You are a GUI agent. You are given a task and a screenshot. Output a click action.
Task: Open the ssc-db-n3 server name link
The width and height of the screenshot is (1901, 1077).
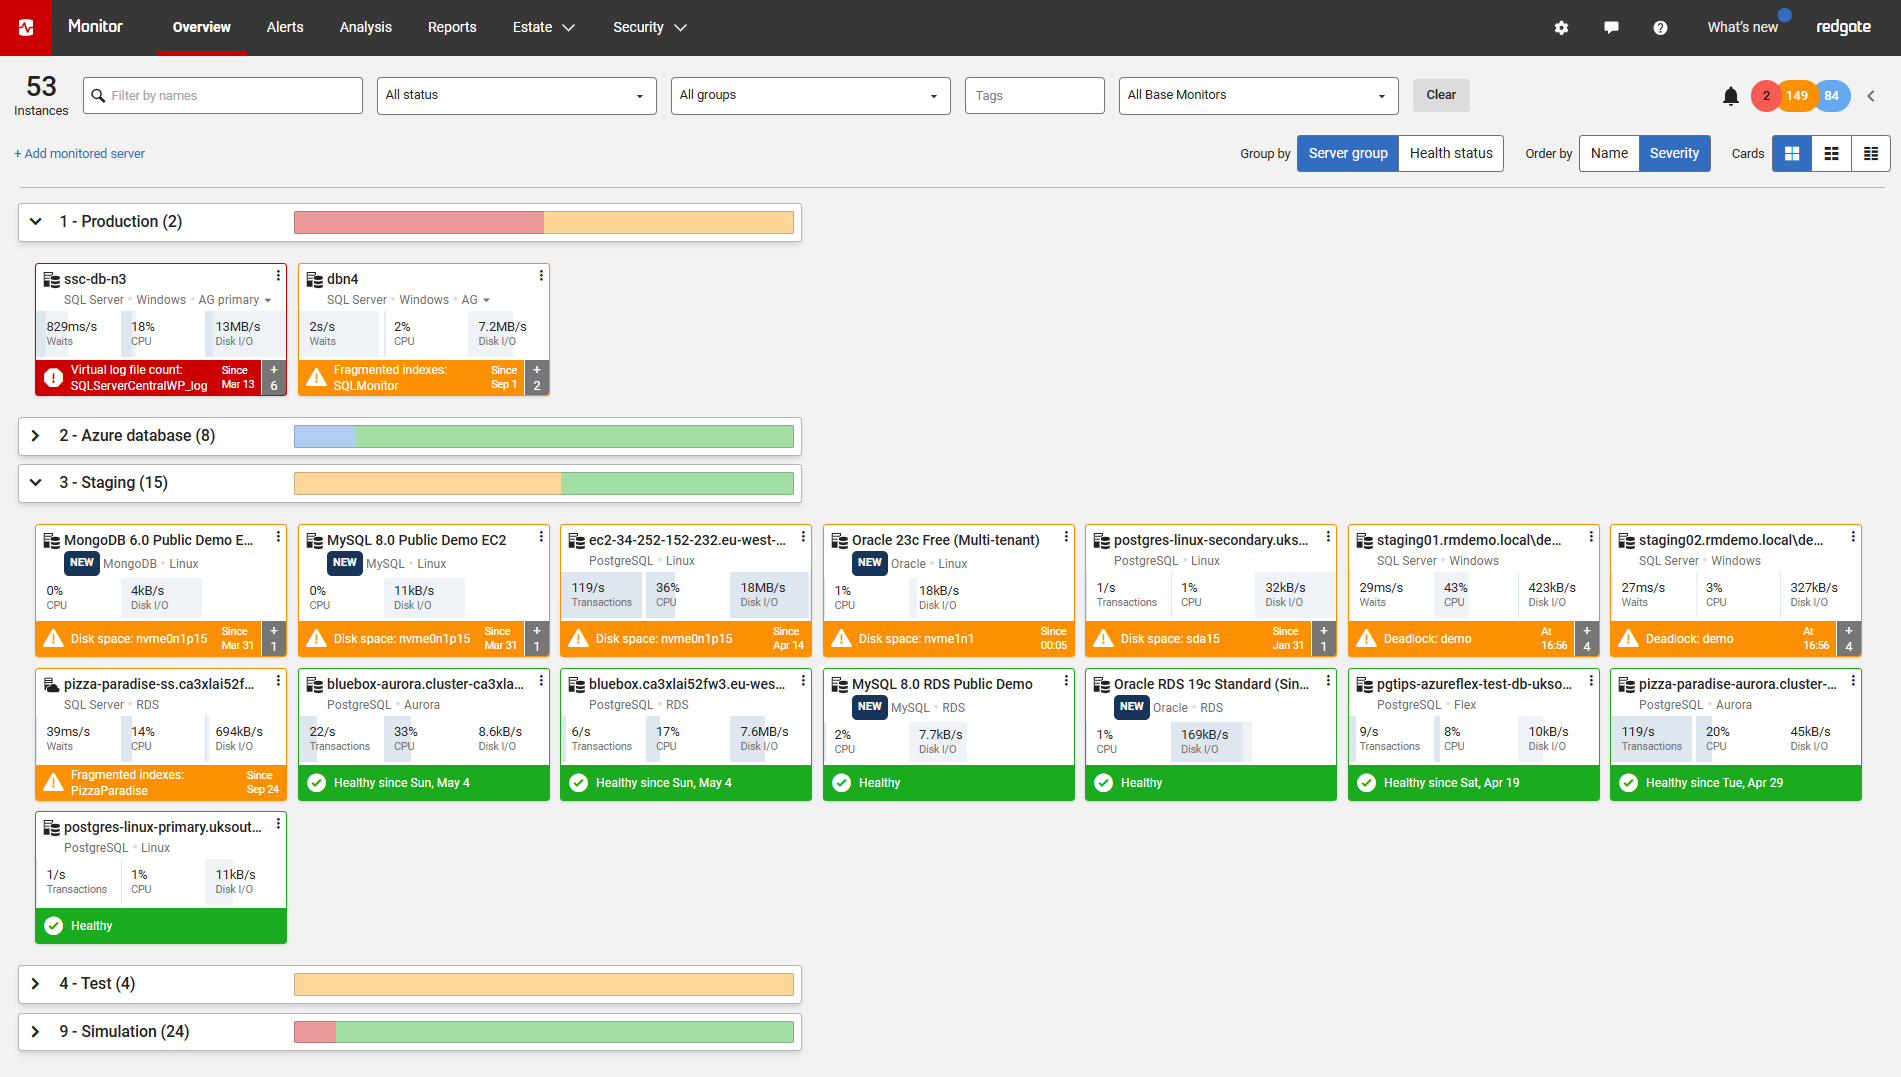click(x=95, y=279)
